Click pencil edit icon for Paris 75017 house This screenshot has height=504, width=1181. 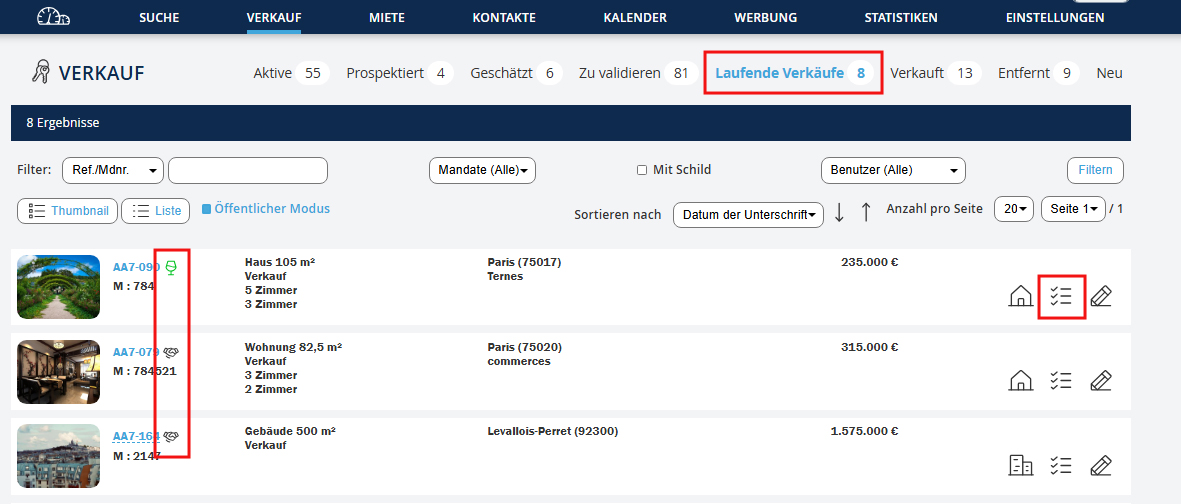coord(1101,296)
